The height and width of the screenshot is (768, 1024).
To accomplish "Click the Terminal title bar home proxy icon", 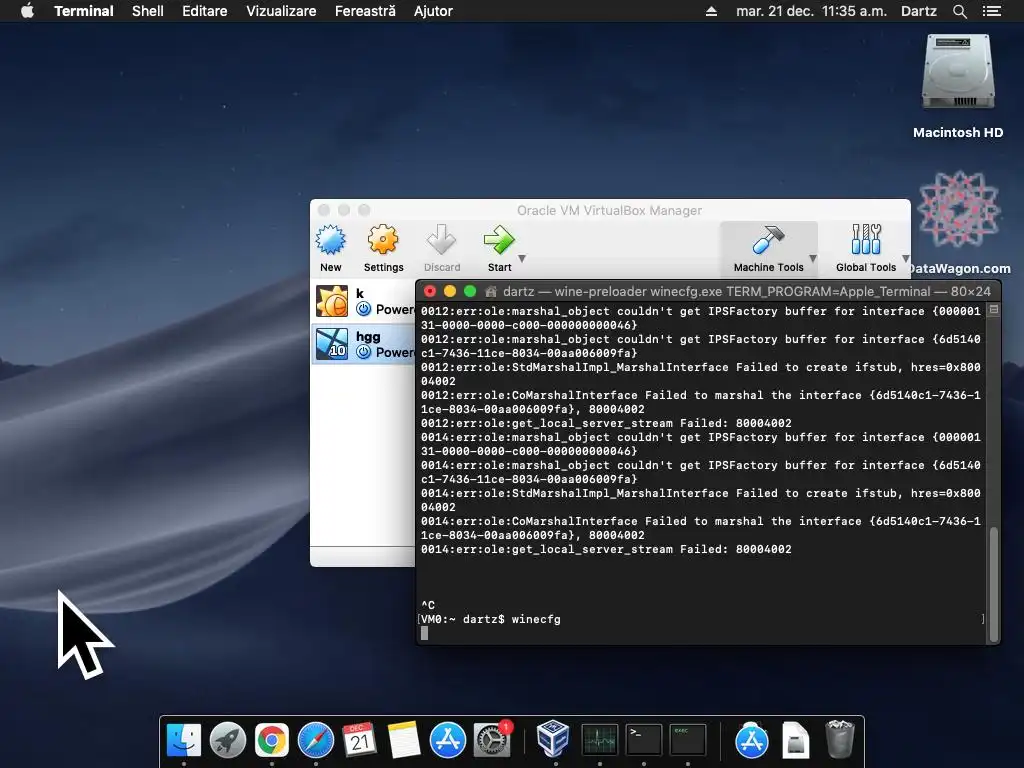I will click(491, 291).
